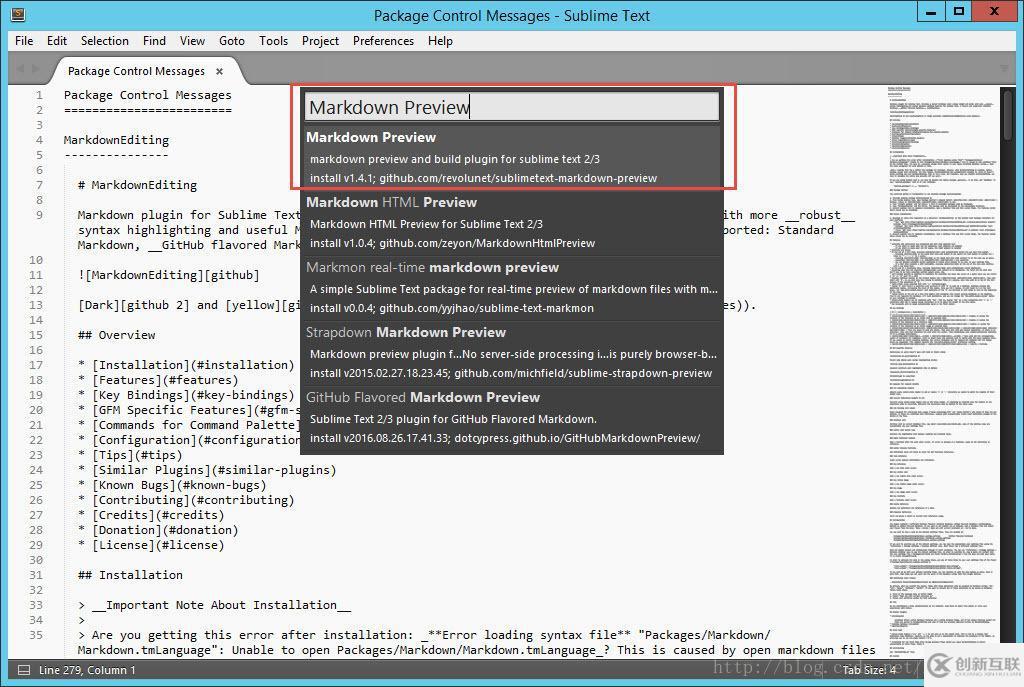Click the michfield/sublime-strapdown-preview install line
Viewport: 1024px width, 687px height.
(511, 373)
